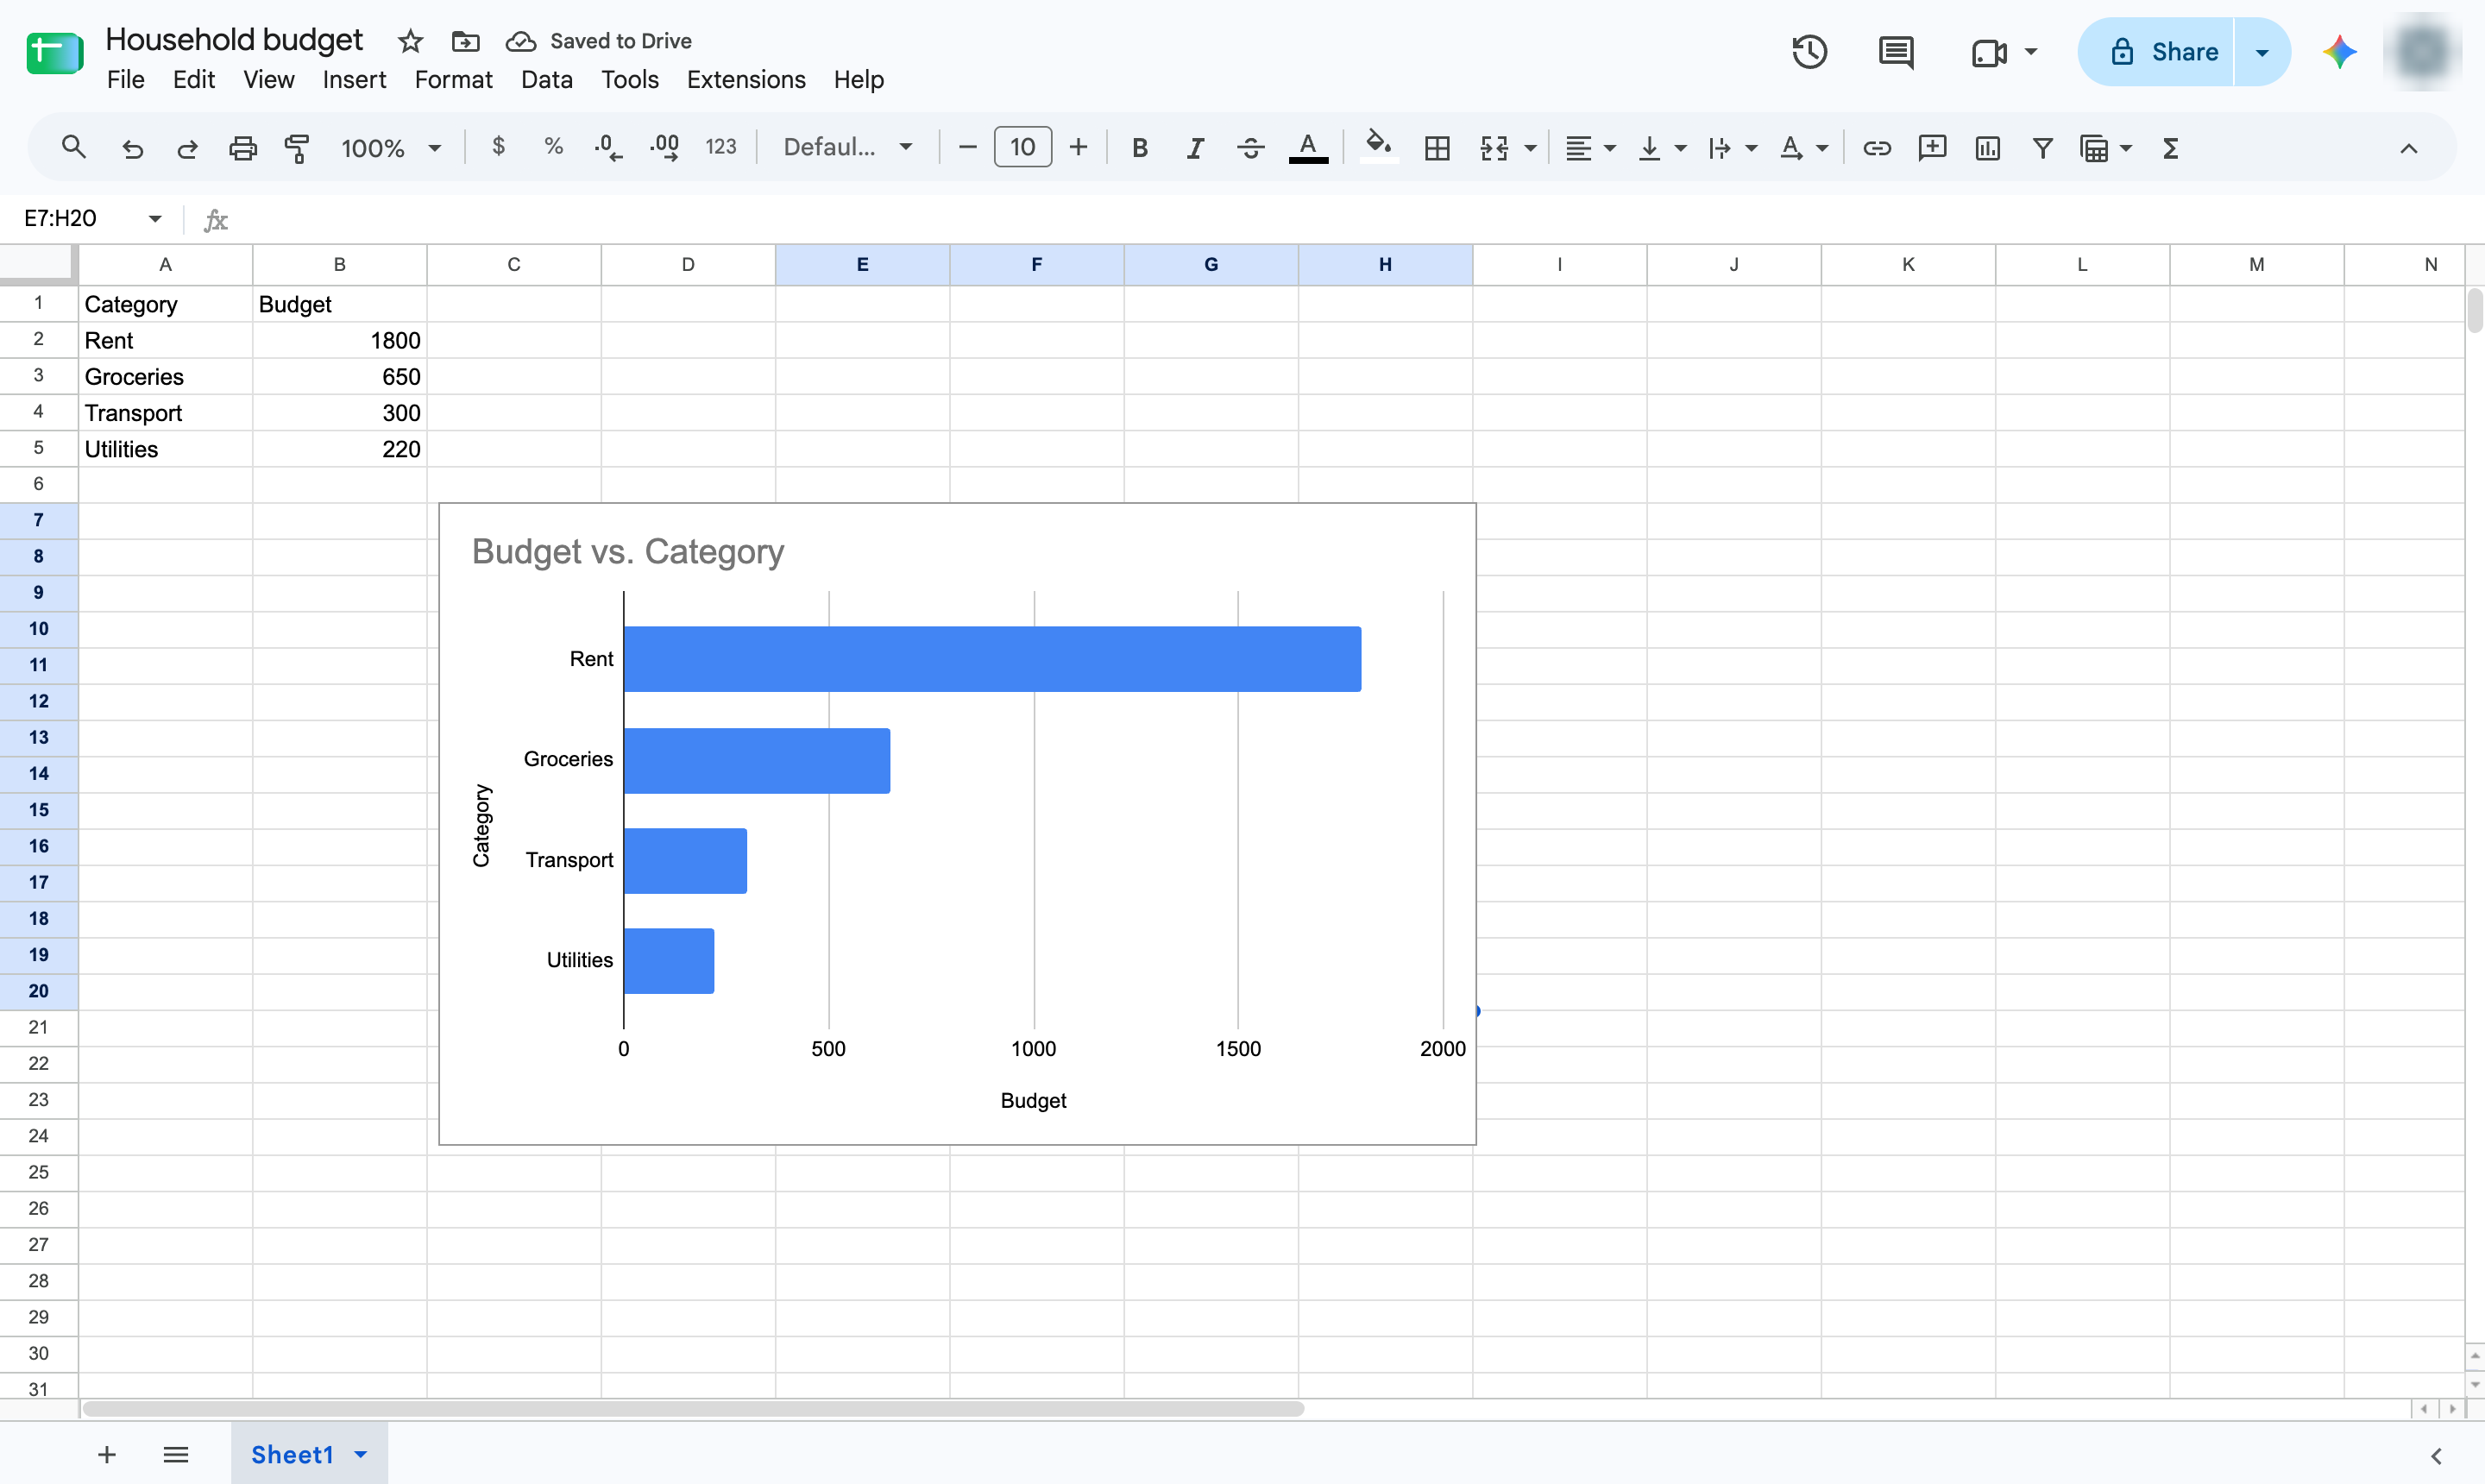Expand the Share options arrow

tap(2262, 52)
